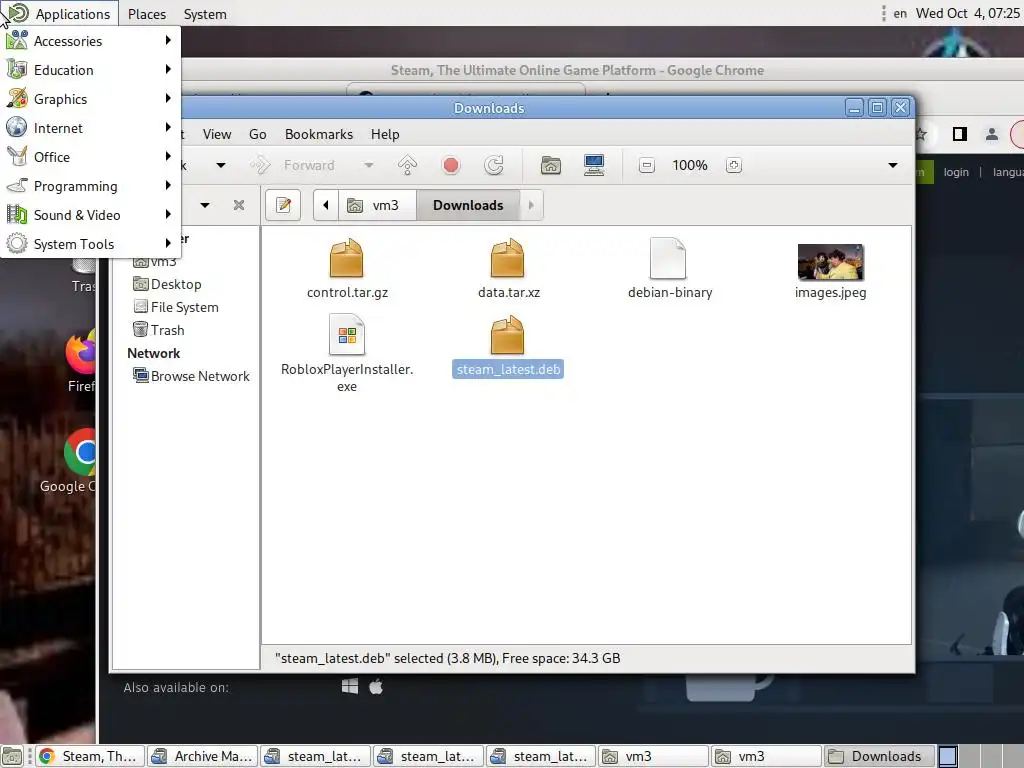Viewport: 1024px width, 768px height.
Task: Open the Forward history dropdown arrow
Action: tap(369, 165)
